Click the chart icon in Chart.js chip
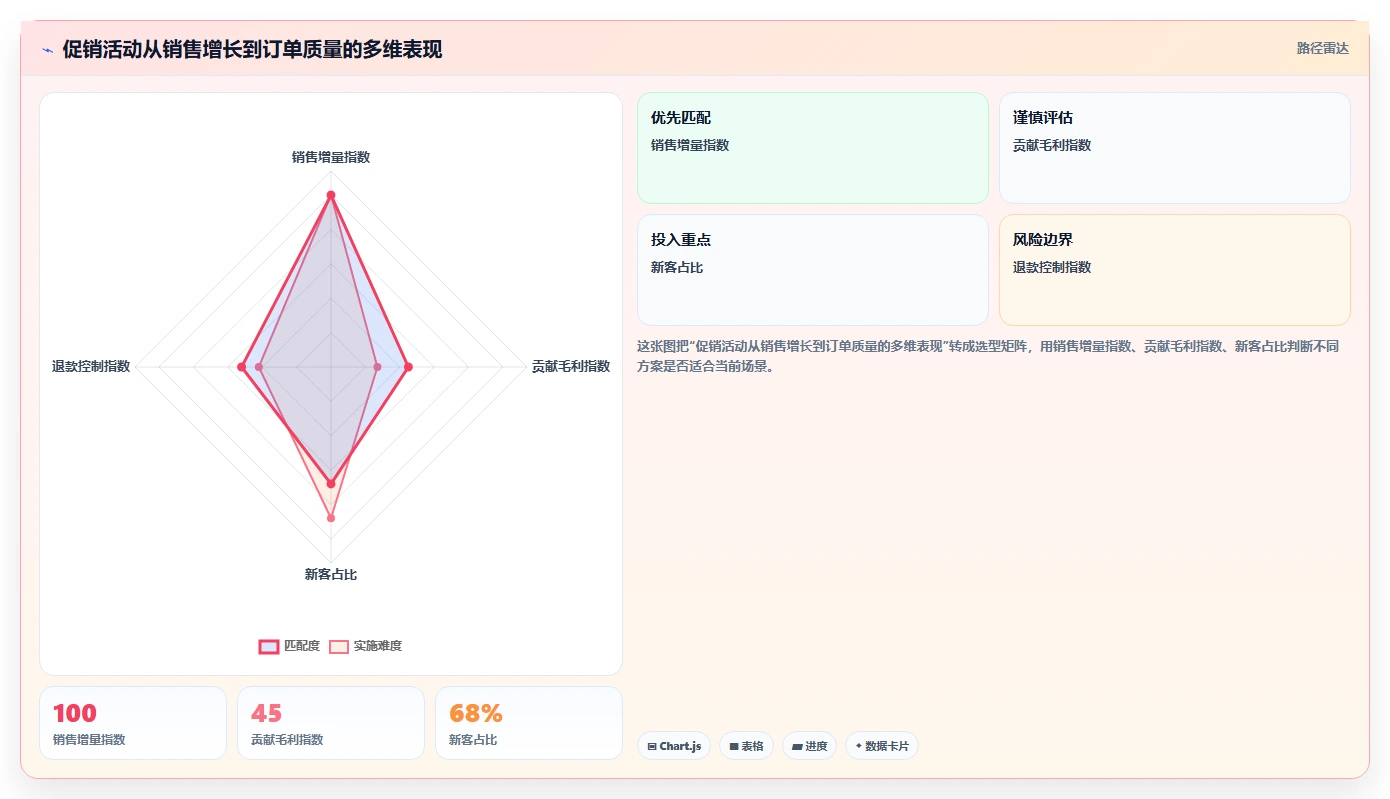The height and width of the screenshot is (799, 1390). coord(652,746)
